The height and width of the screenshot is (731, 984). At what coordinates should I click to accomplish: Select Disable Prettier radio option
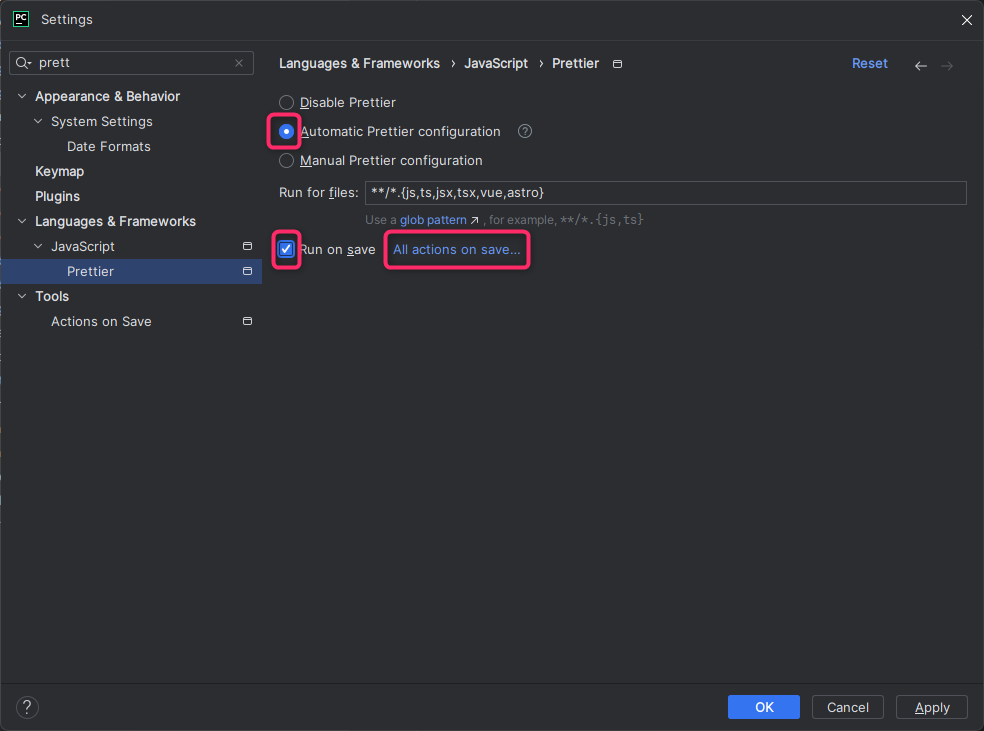(286, 102)
